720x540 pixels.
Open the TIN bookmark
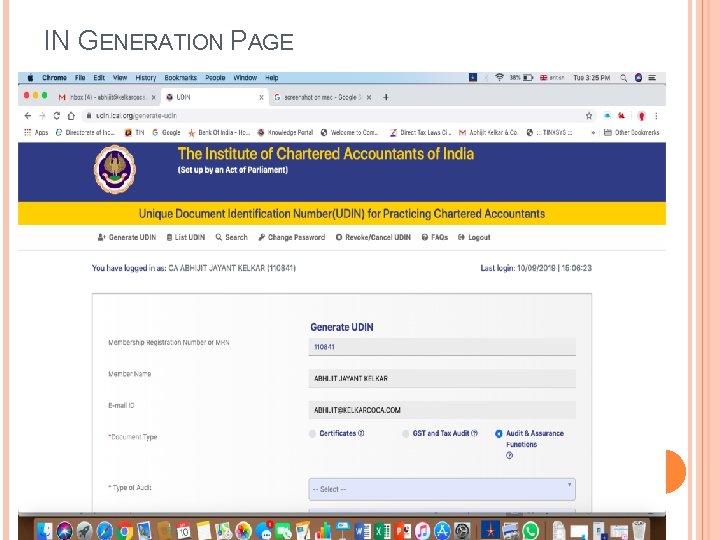point(135,132)
